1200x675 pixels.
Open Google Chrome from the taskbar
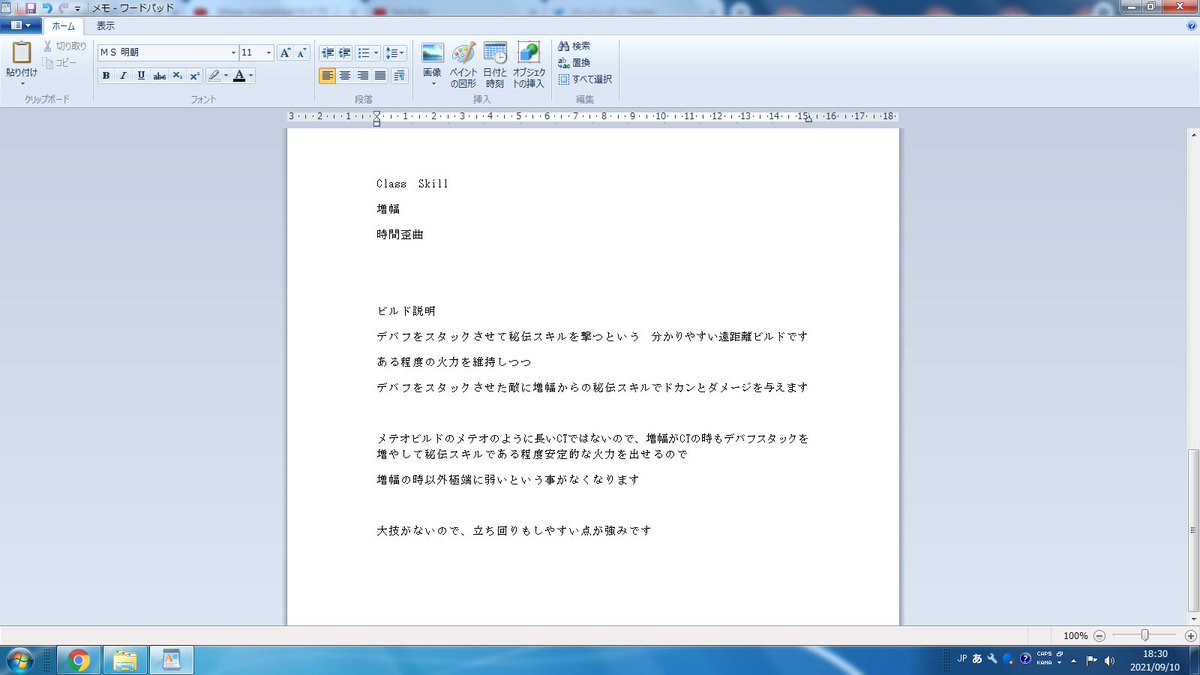coord(78,660)
